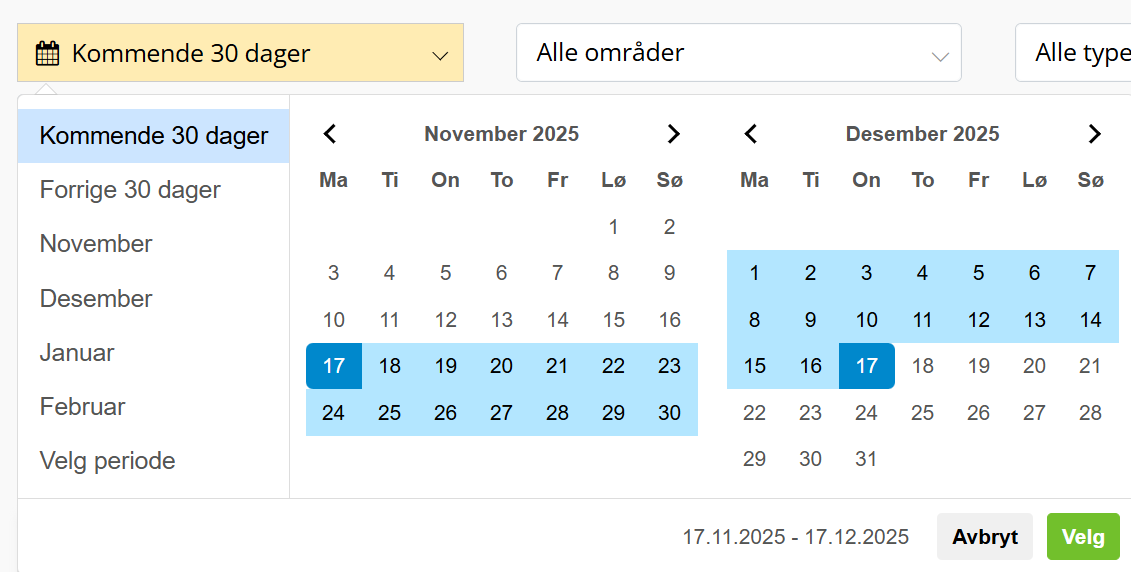Image resolution: width=1131 pixels, height=572 pixels.
Task: Click right arrow beside Desember 2025
Action: click(1094, 134)
